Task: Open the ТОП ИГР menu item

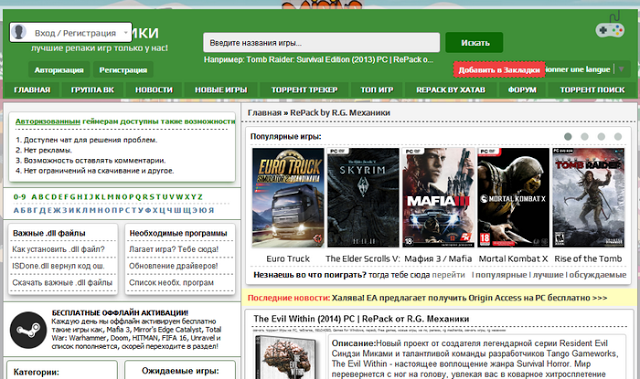Action: pyautogui.click(x=377, y=90)
